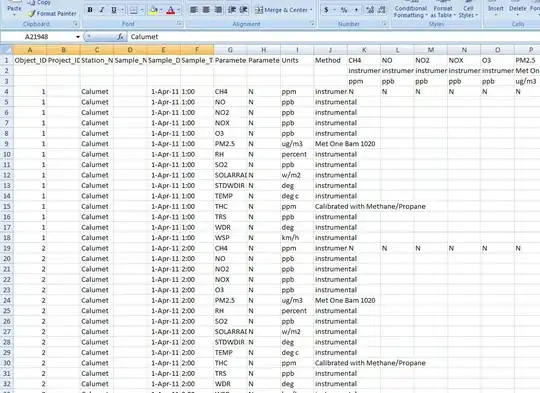Click the font color A icon

point(170,10)
